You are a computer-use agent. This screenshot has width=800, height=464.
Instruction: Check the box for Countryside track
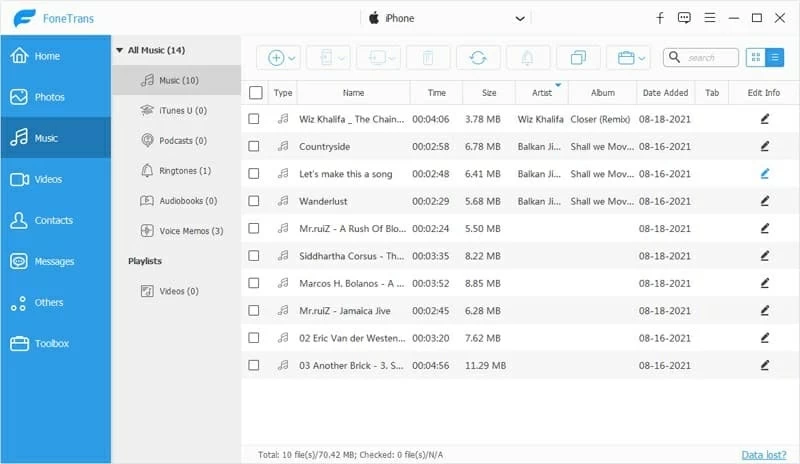point(254,146)
